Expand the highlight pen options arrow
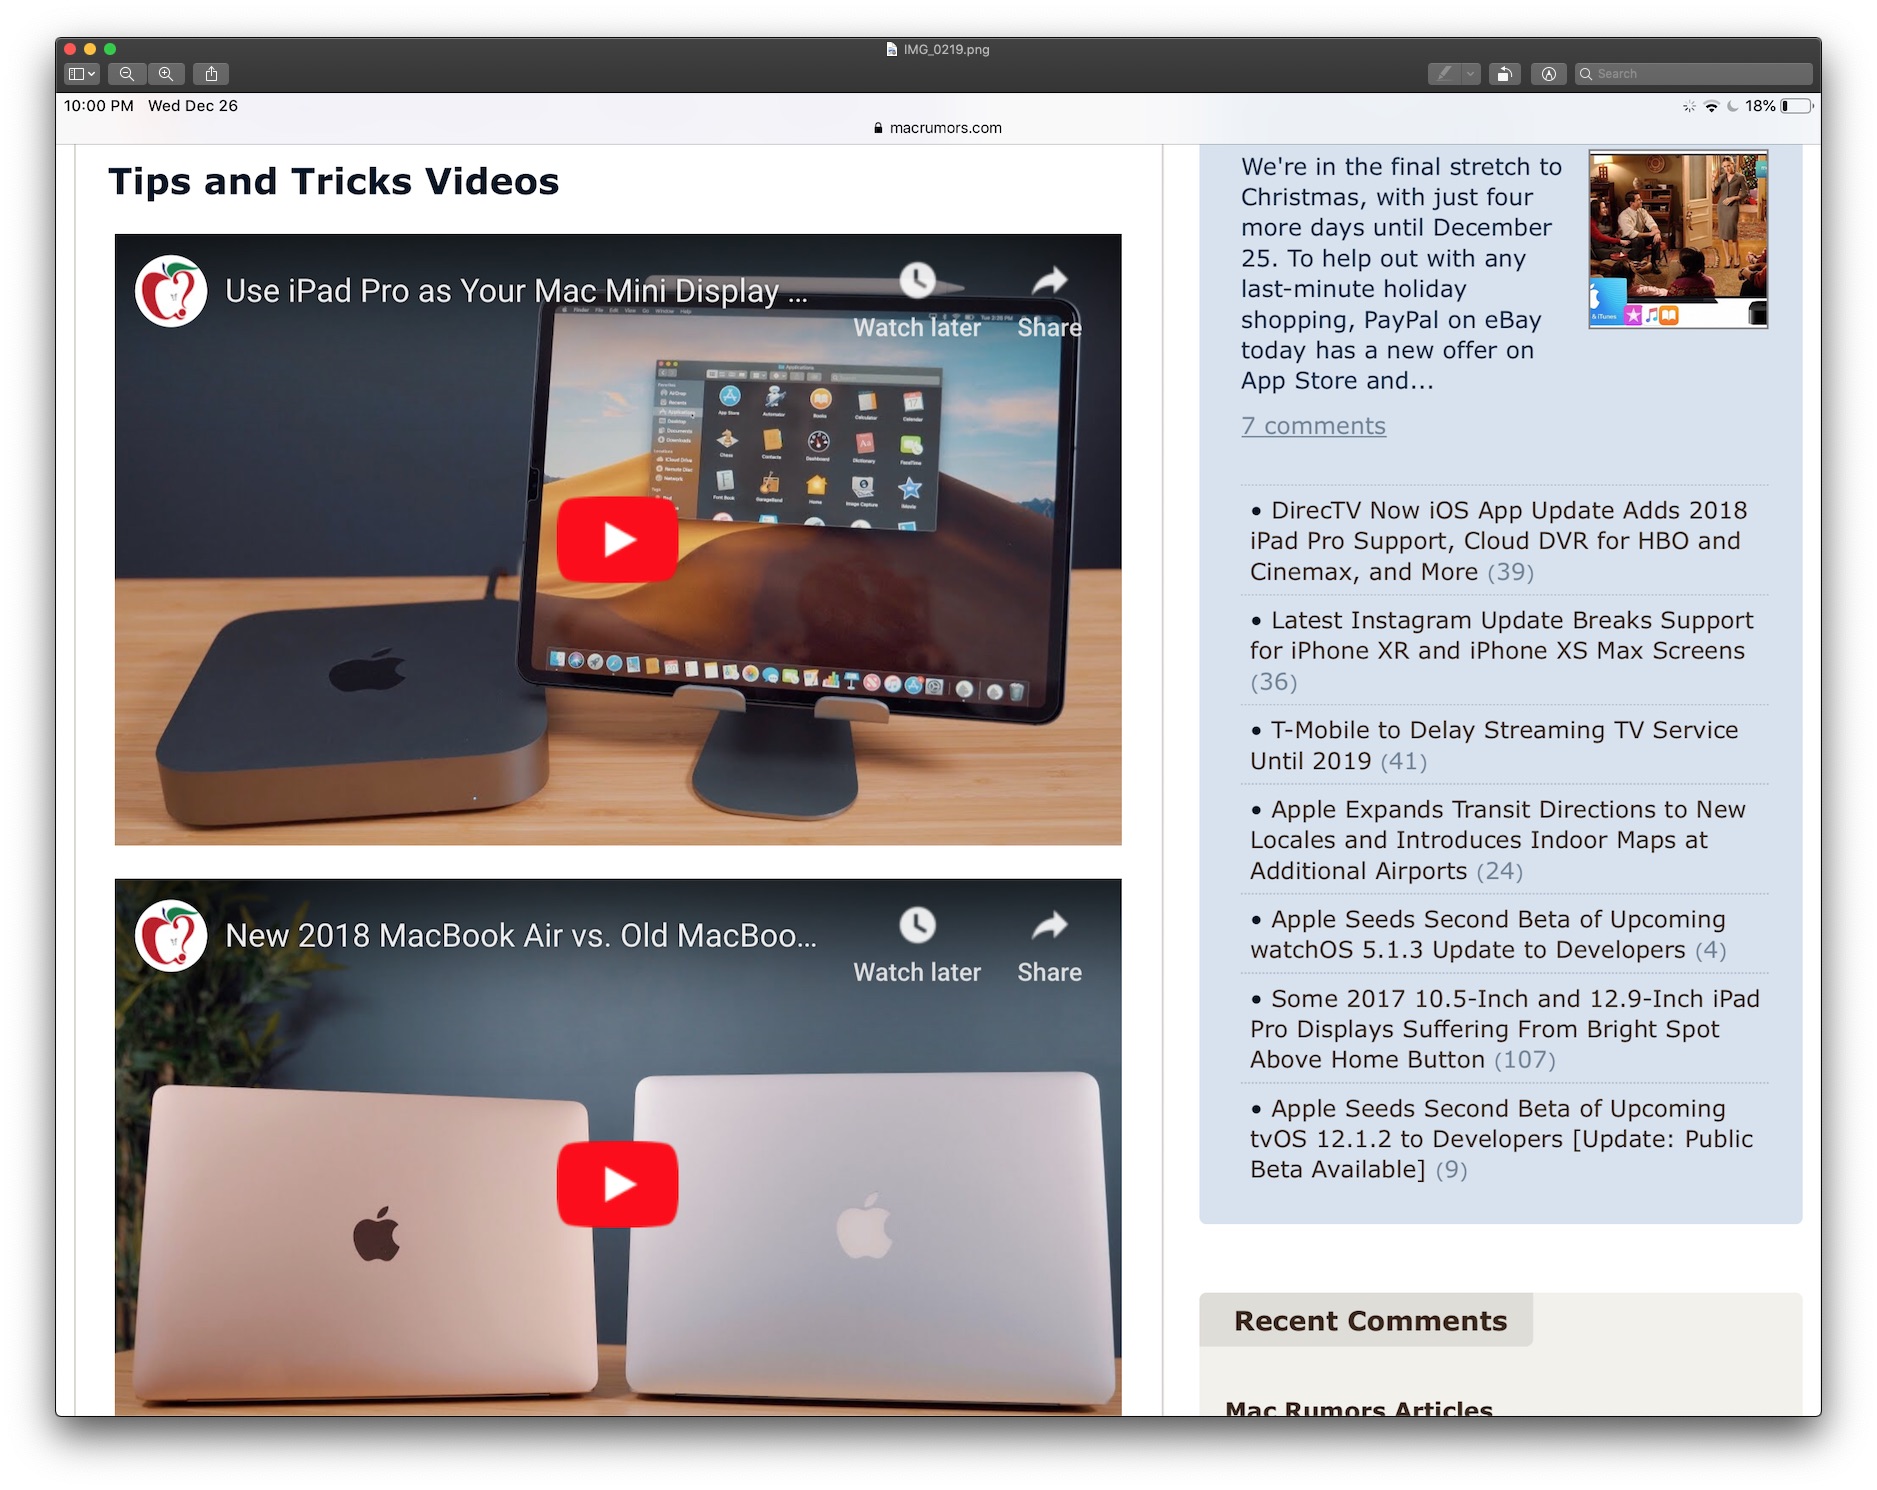 click(x=1470, y=74)
